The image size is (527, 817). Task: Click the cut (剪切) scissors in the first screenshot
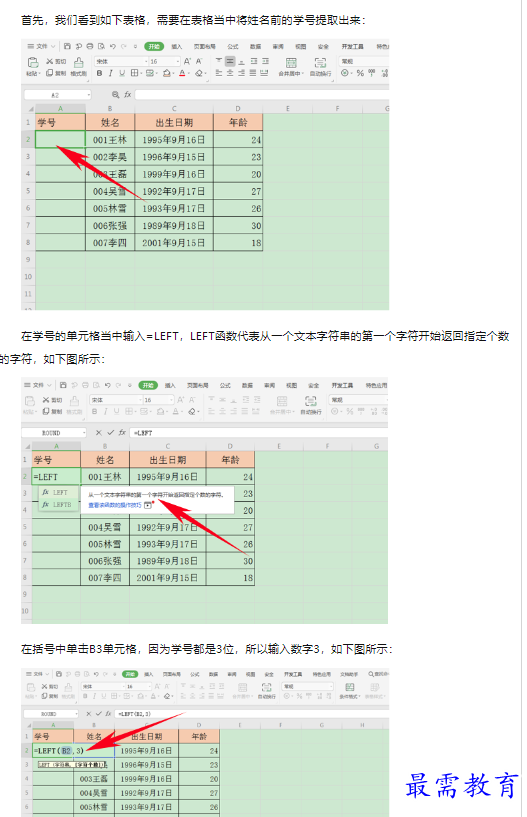tap(50, 61)
